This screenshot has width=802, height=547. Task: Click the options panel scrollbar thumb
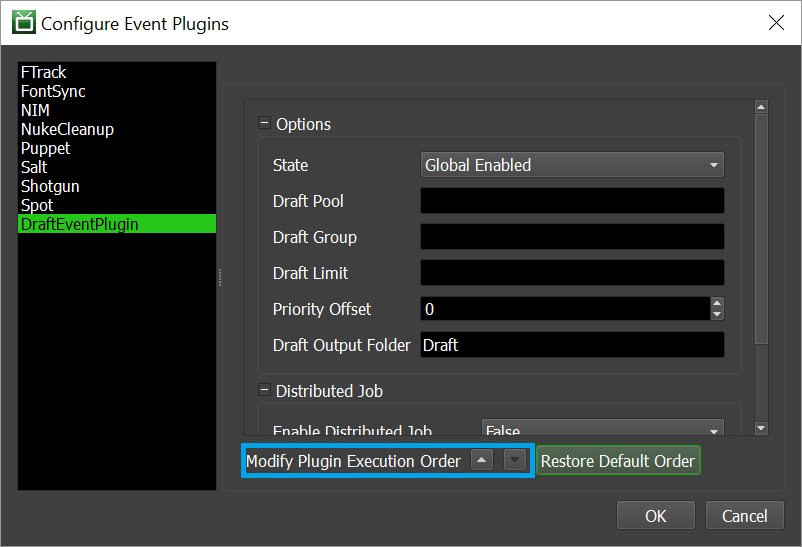(x=761, y=229)
